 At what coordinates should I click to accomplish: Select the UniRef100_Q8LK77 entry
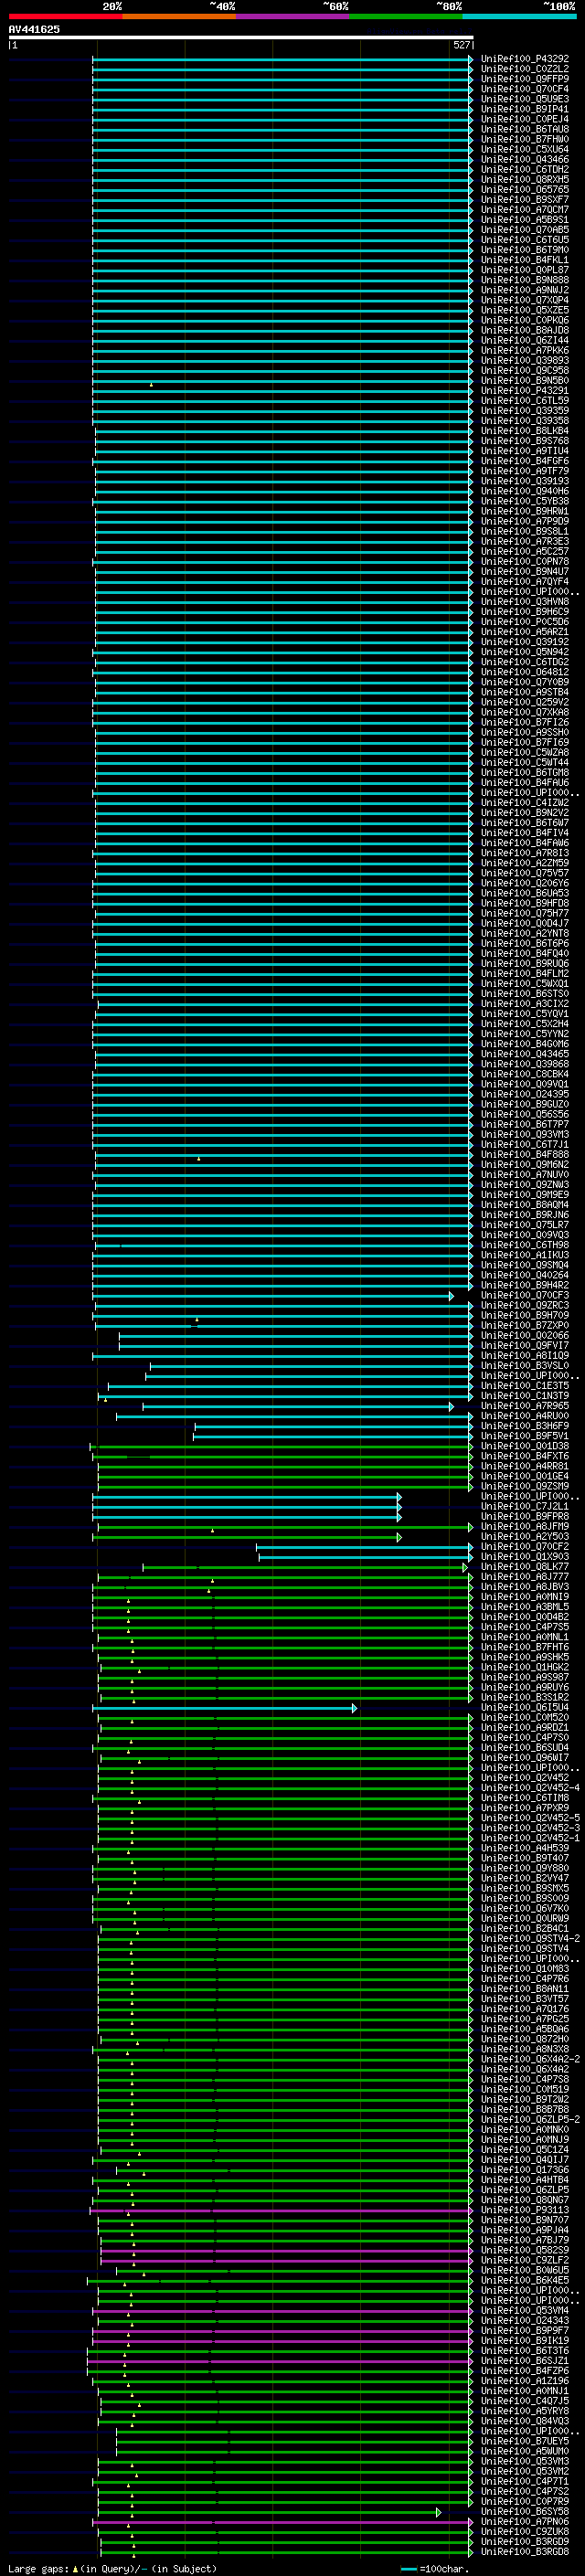point(524,1567)
